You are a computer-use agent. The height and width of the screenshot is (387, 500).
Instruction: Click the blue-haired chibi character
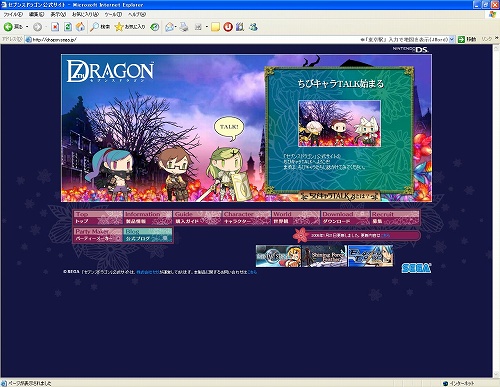(x=110, y=175)
